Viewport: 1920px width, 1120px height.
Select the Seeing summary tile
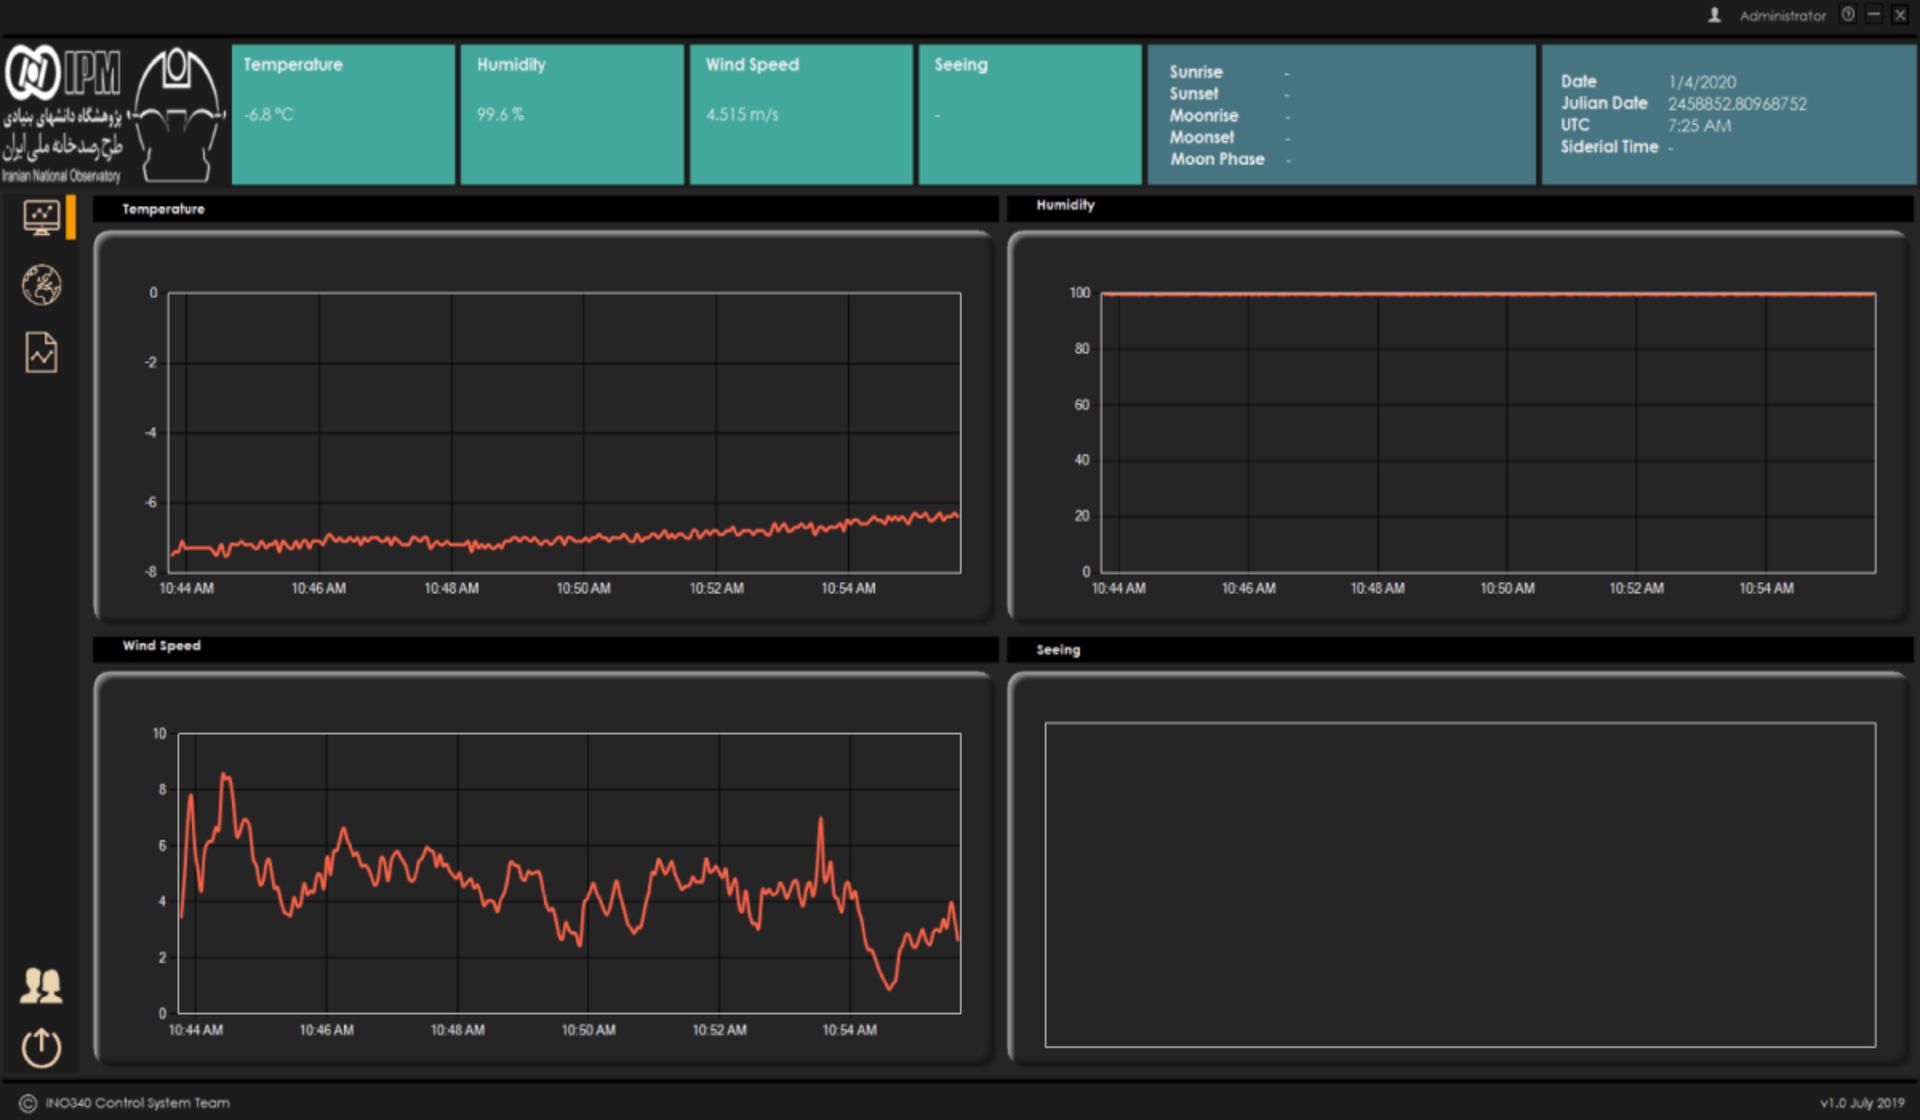(1030, 114)
